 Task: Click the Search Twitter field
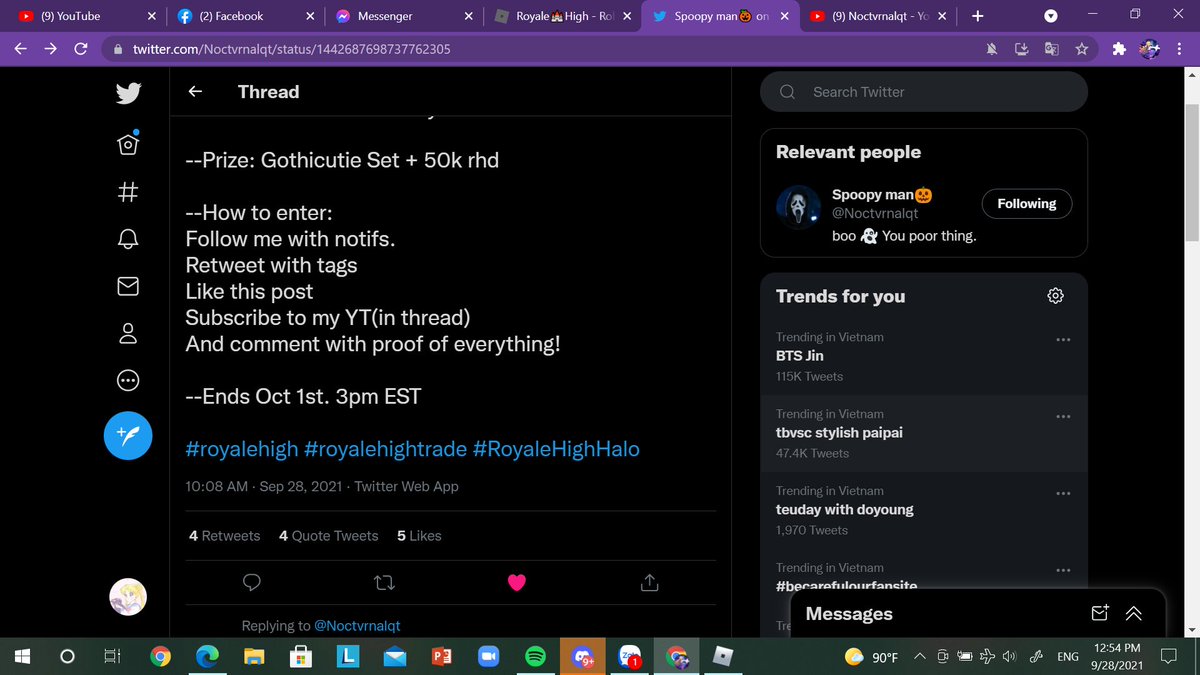coord(923,92)
